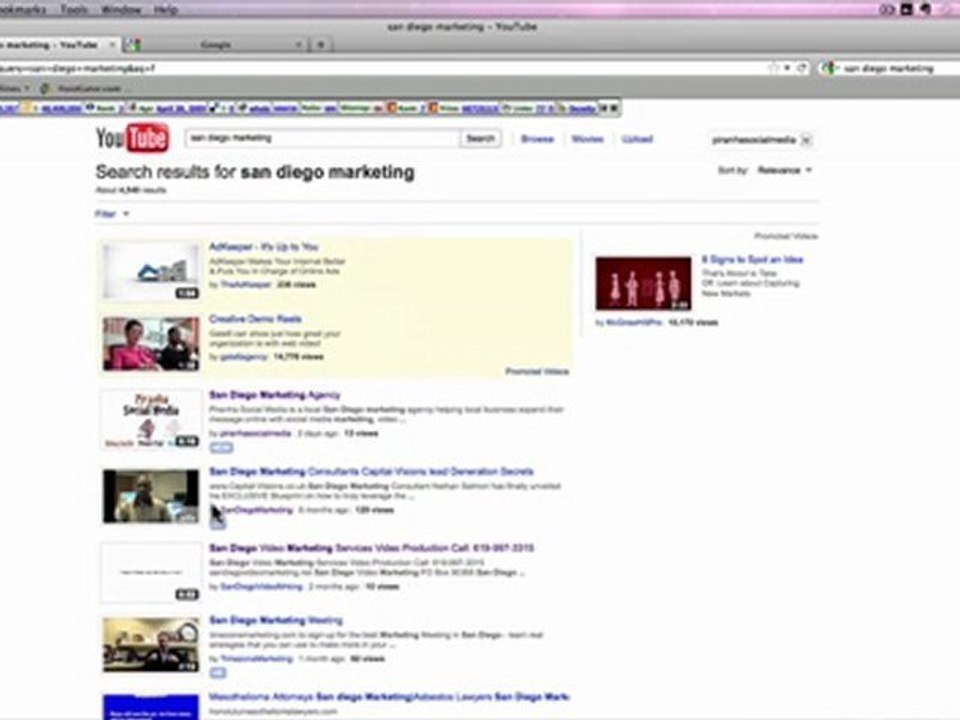960x720 pixels.
Task: Open the 8 Signs to Spot an Idea promoted video
Action: pos(752,259)
